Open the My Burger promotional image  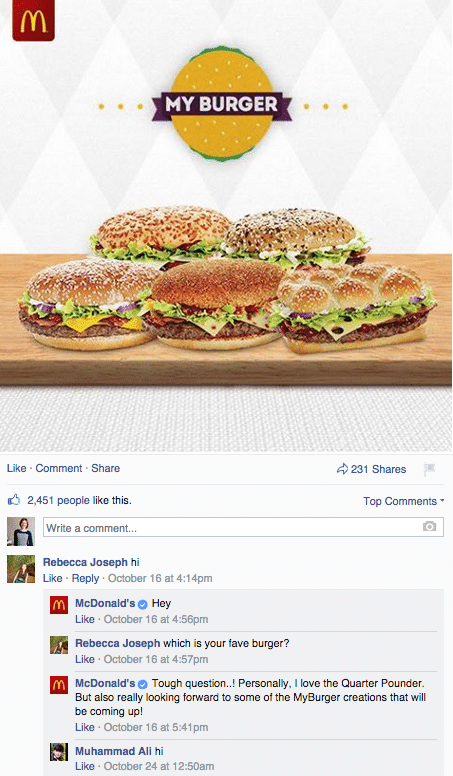click(226, 226)
